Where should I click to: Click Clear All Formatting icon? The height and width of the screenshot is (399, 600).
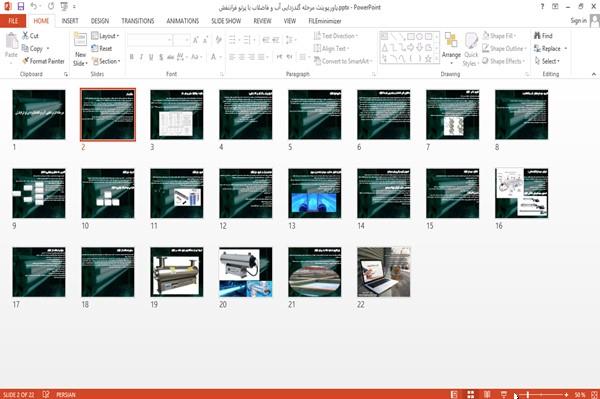coord(218,40)
